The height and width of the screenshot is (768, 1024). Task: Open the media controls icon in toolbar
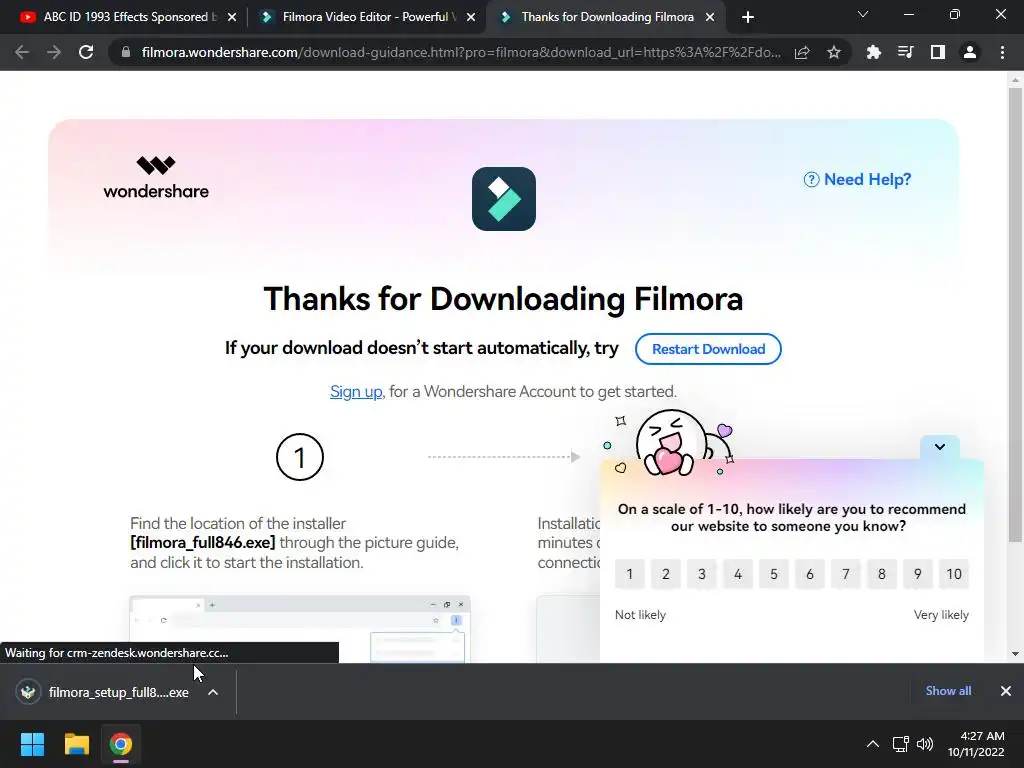905,52
